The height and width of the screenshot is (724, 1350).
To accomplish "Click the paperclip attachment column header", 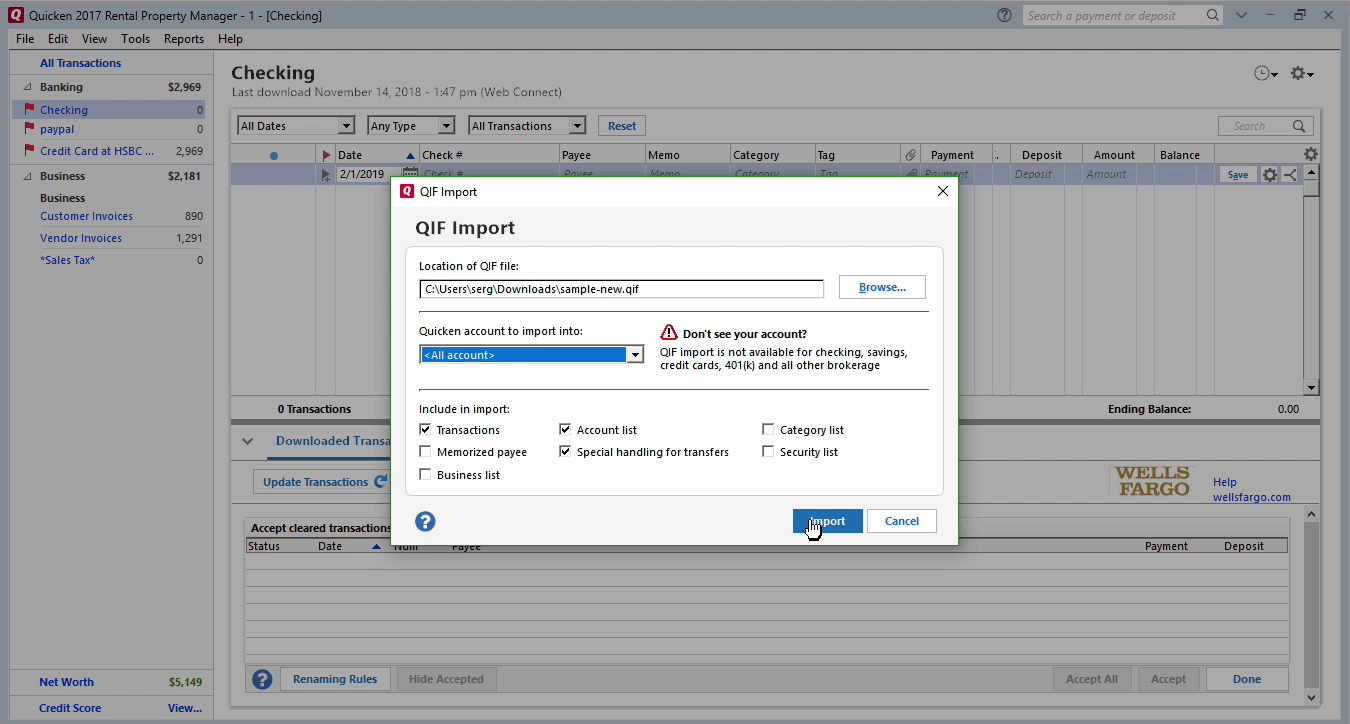I will click(x=909, y=155).
